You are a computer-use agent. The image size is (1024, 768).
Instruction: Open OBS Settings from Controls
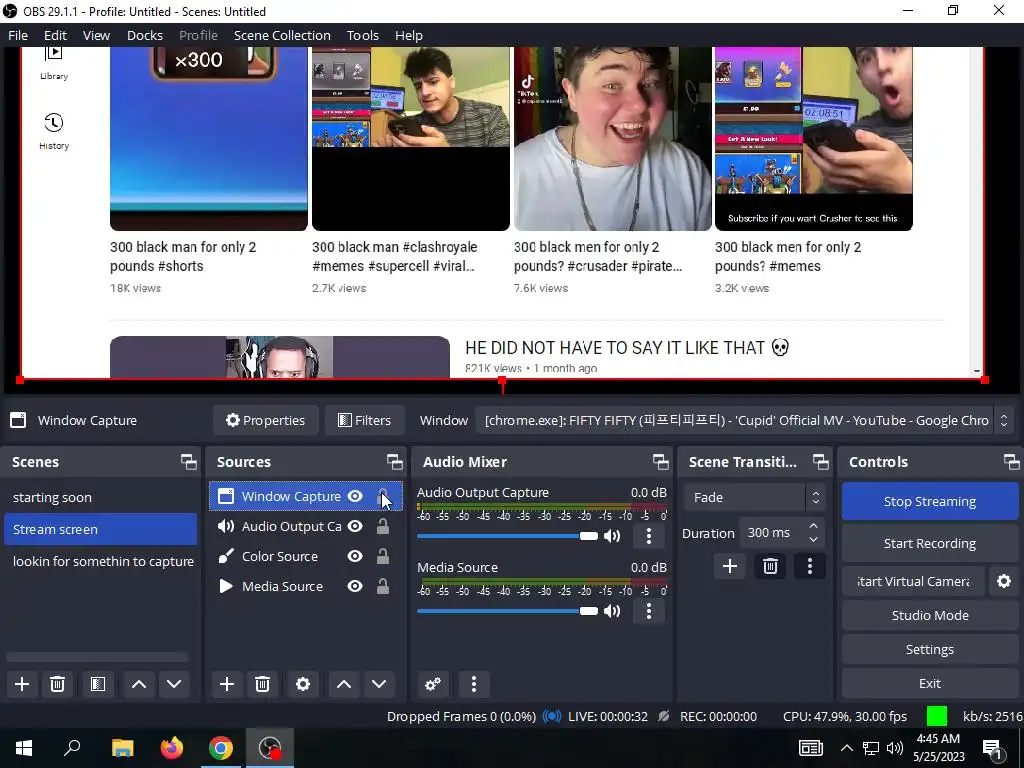coord(930,649)
